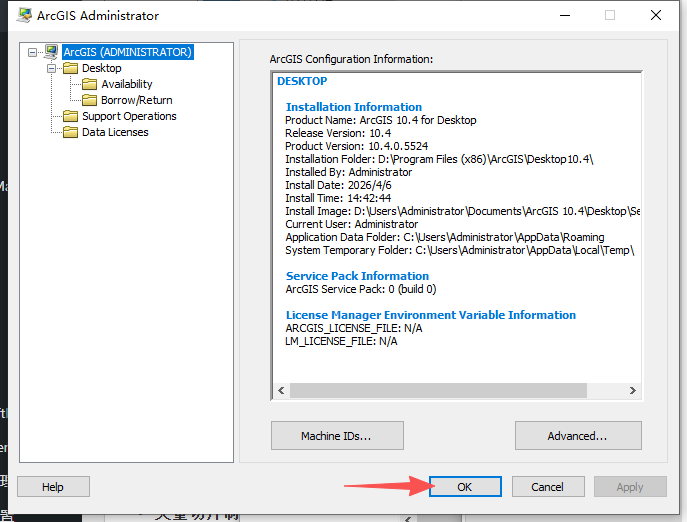Click the ArcGIS computer icon in tree
This screenshot has width=687, height=522.
click(x=51, y=52)
